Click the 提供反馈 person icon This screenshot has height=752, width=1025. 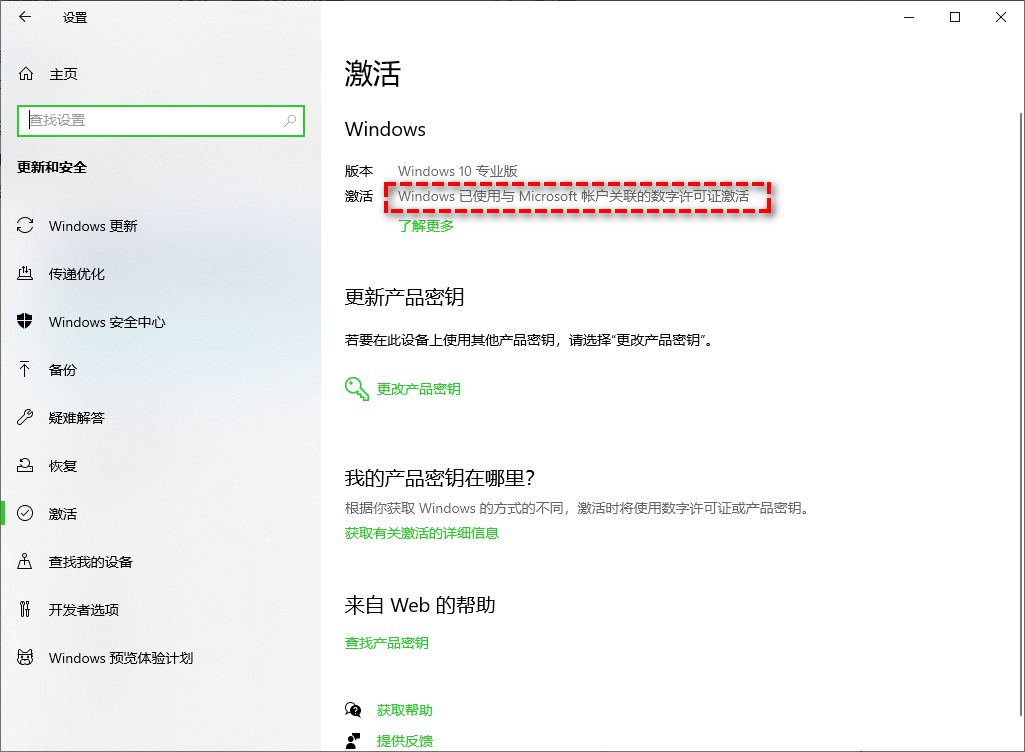[354, 742]
